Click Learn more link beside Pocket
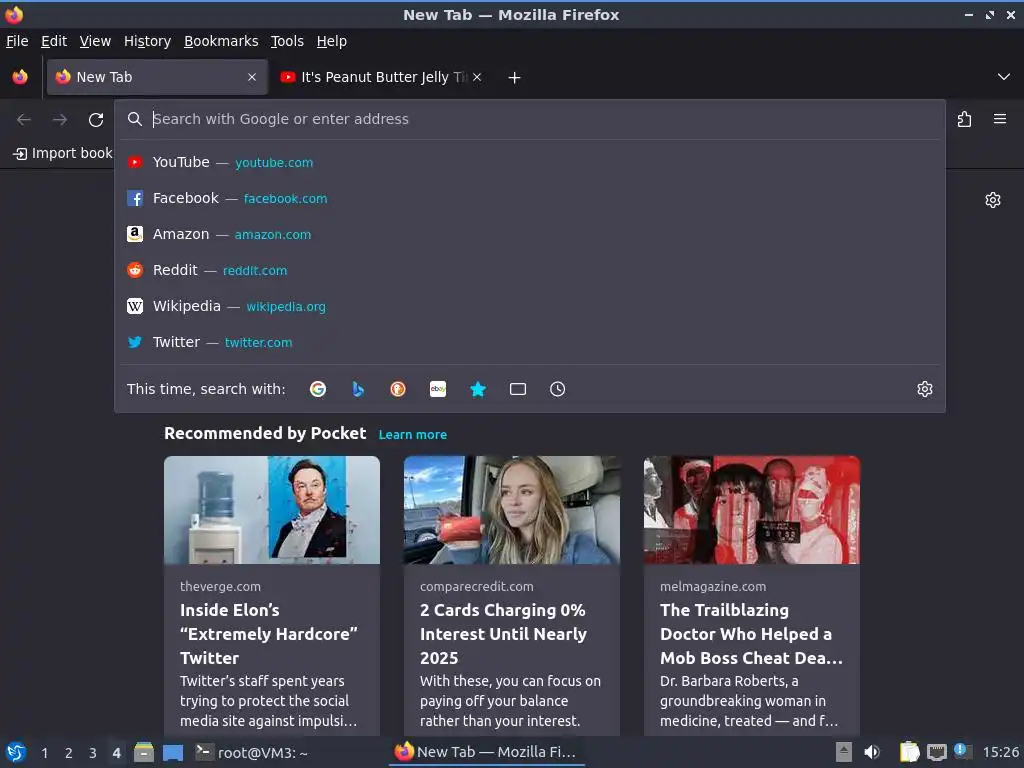Viewport: 1024px width, 768px height. tap(413, 435)
